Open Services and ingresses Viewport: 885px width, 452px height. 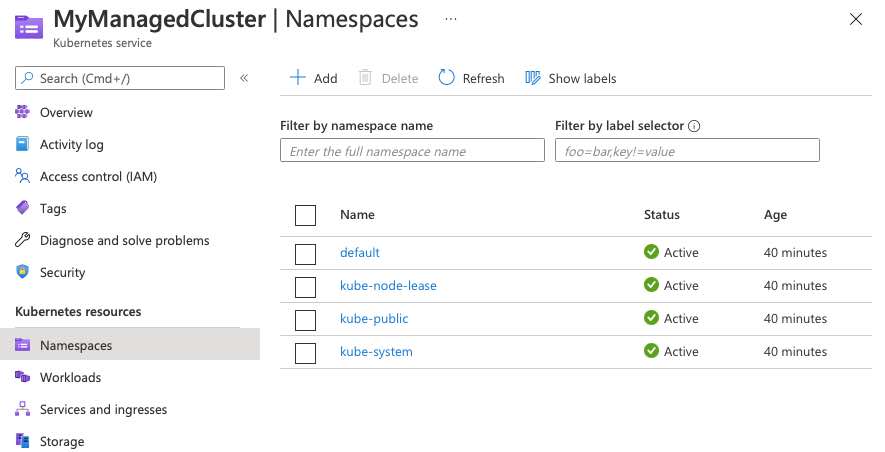tap(103, 410)
